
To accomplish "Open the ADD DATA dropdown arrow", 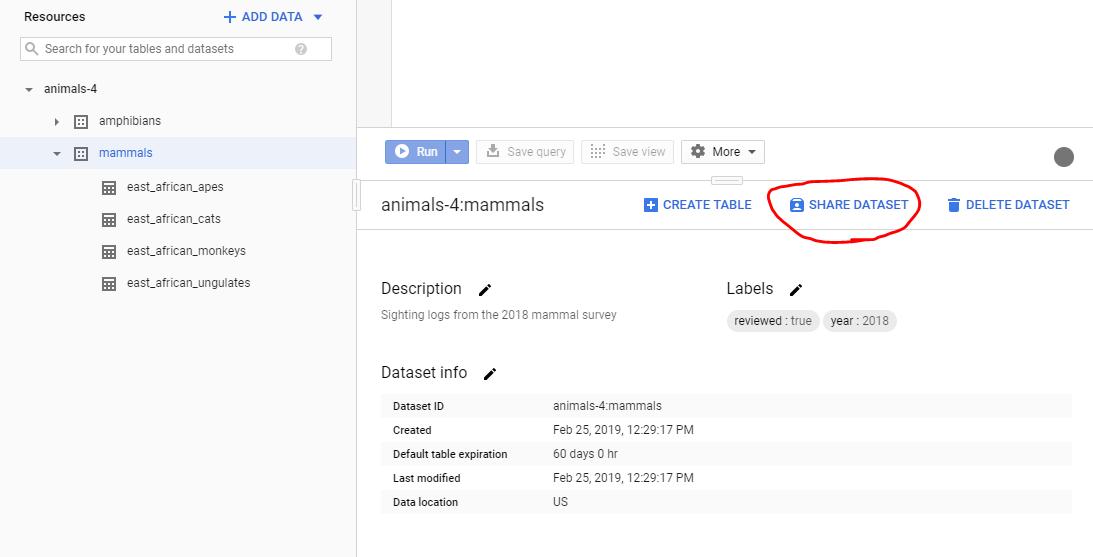I will point(318,17).
